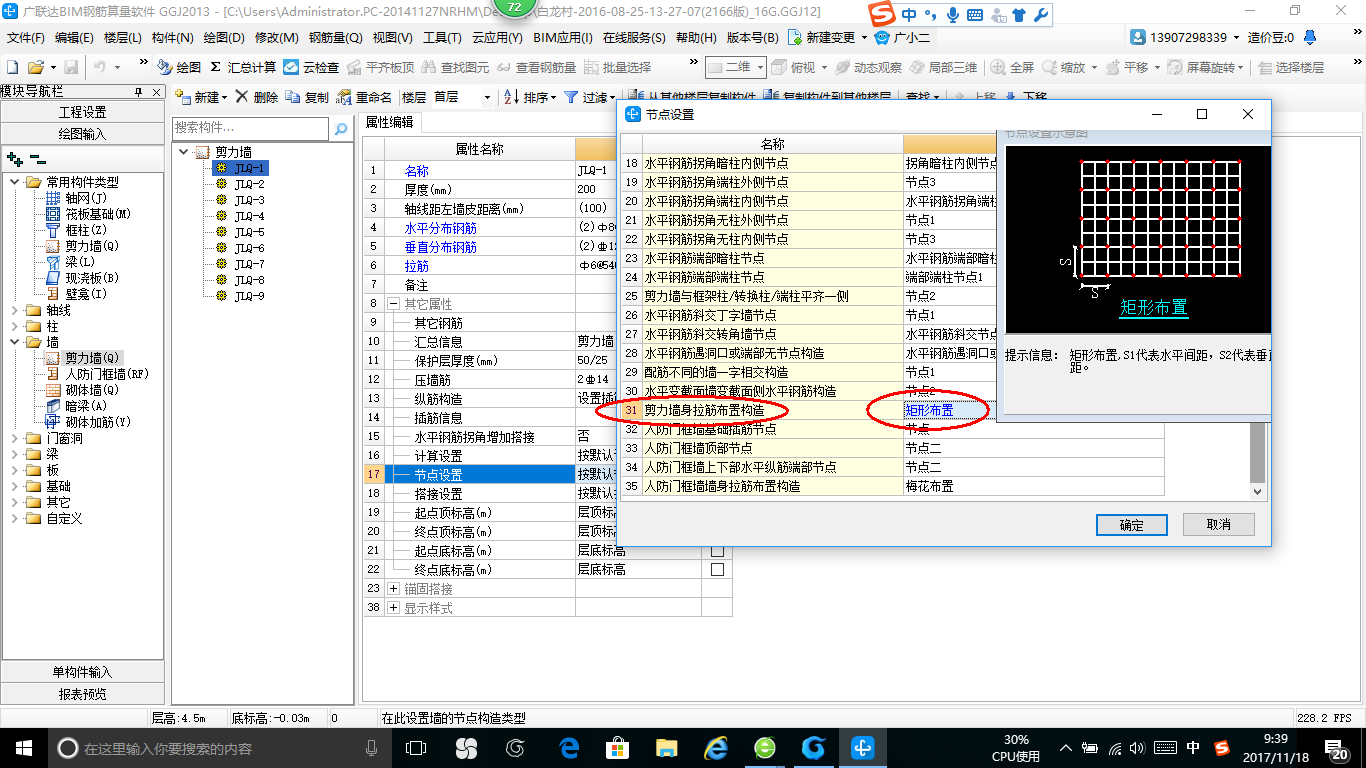This screenshot has height=768, width=1366.
Task: Click 工程设置 navigation button
Action: click(x=82, y=112)
